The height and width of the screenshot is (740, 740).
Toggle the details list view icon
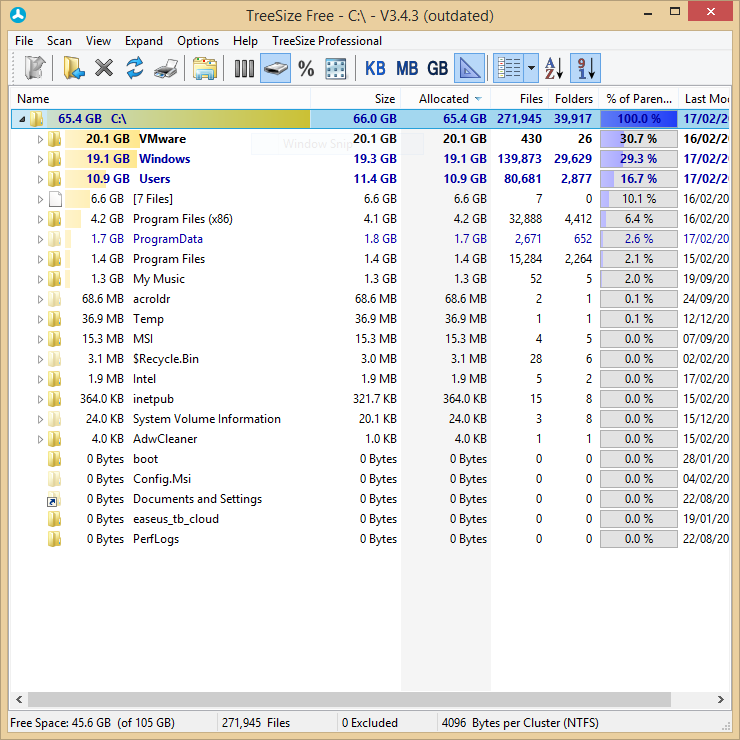point(509,68)
